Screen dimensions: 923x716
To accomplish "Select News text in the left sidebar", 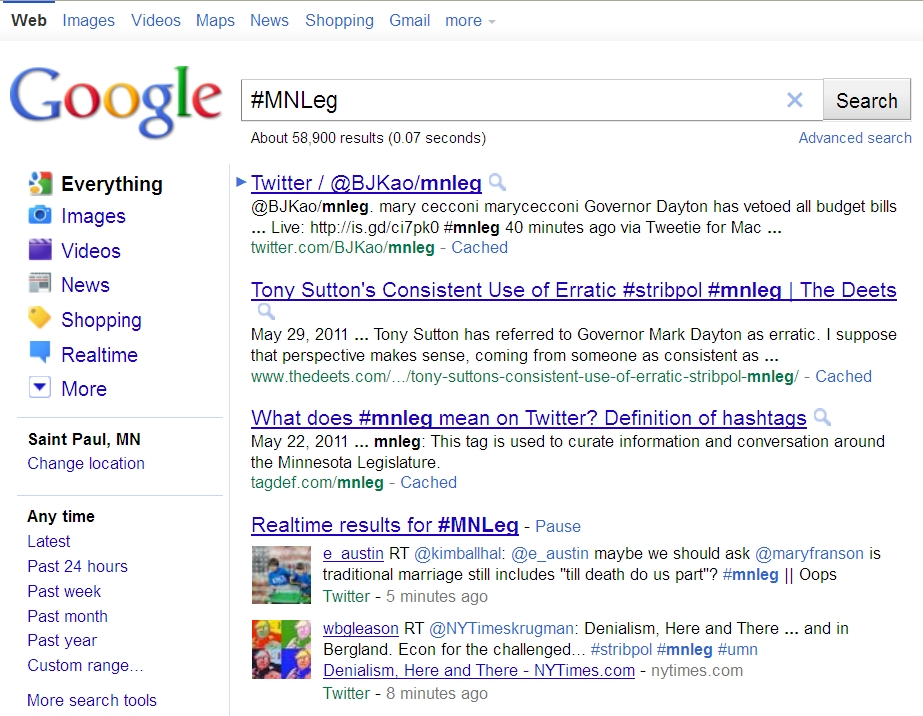I will [x=85, y=285].
